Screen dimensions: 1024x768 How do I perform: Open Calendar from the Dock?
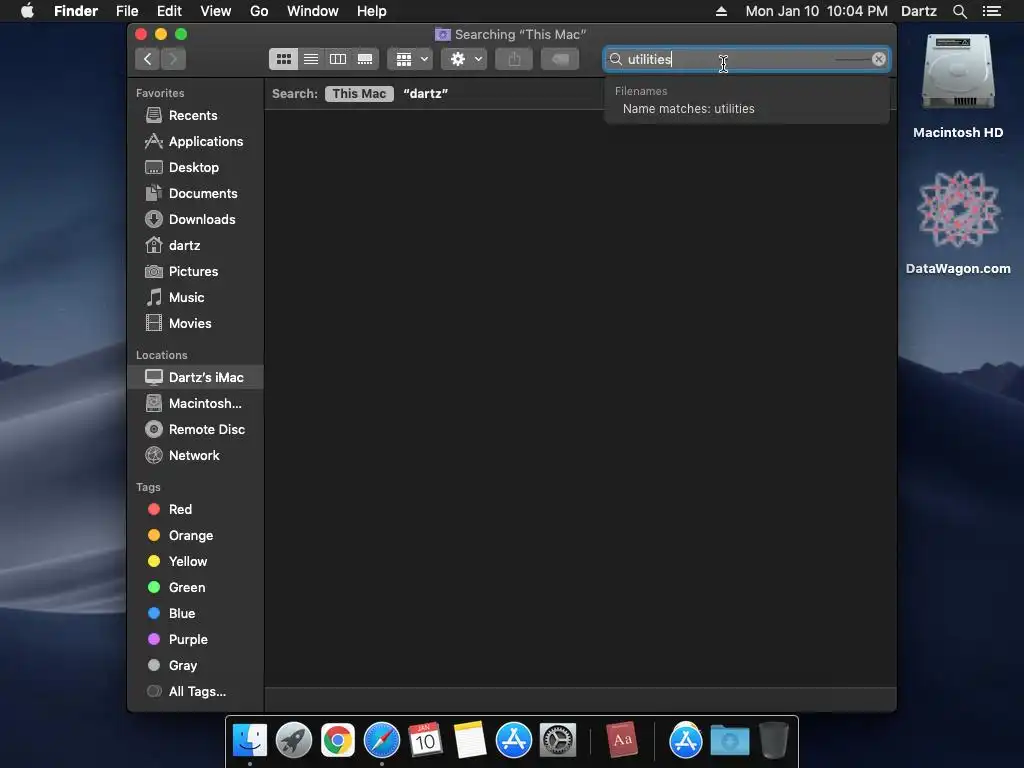pos(425,741)
